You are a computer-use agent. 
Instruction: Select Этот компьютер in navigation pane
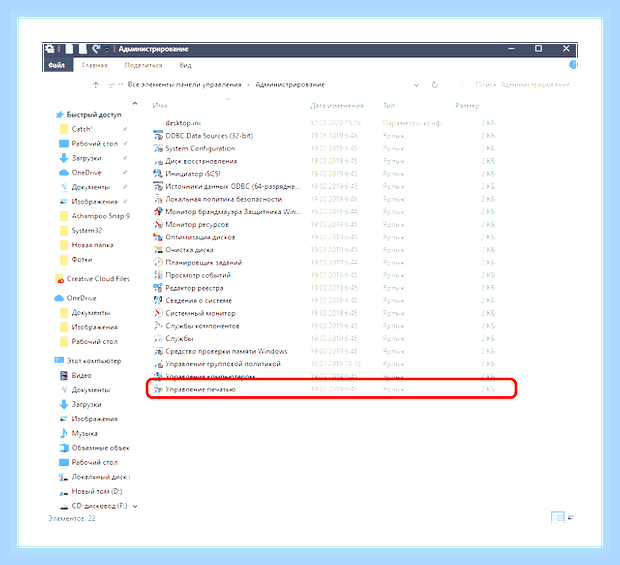(94, 361)
